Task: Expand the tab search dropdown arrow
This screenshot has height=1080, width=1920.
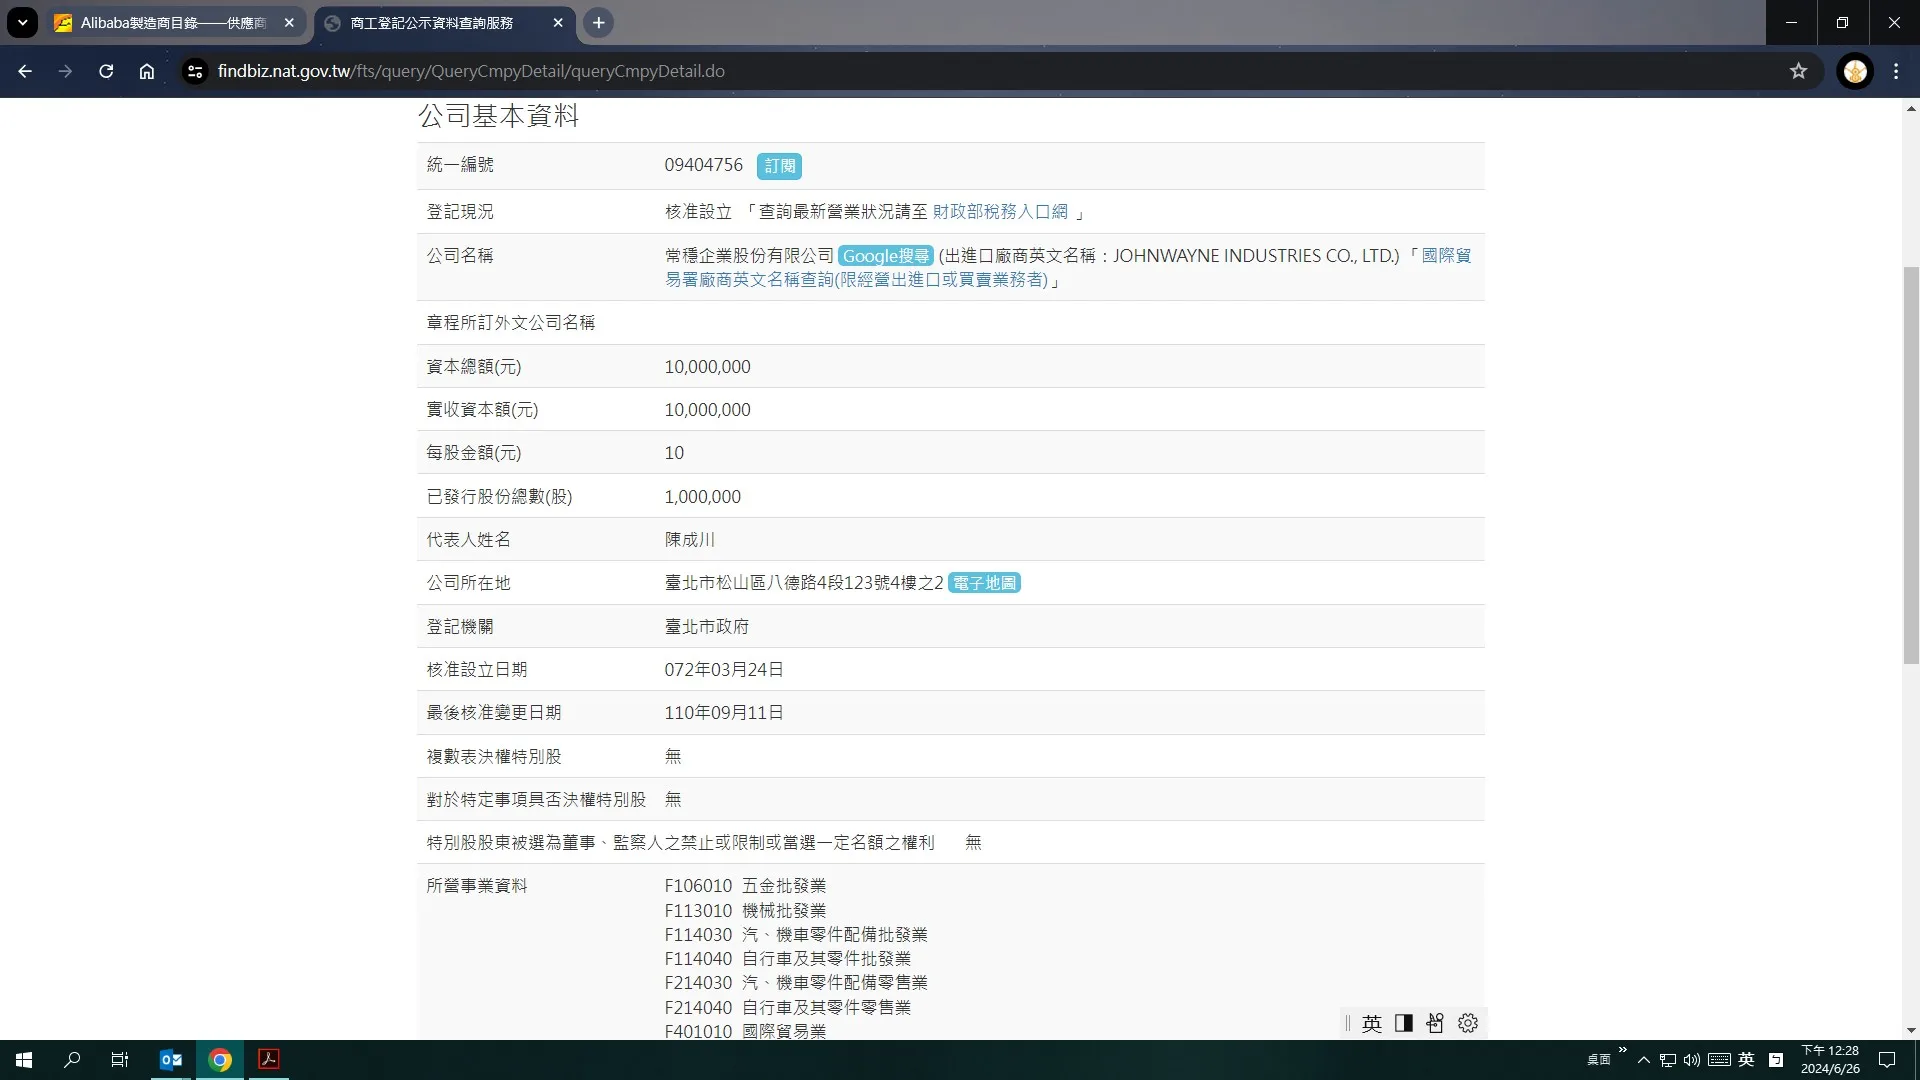Action: (22, 23)
